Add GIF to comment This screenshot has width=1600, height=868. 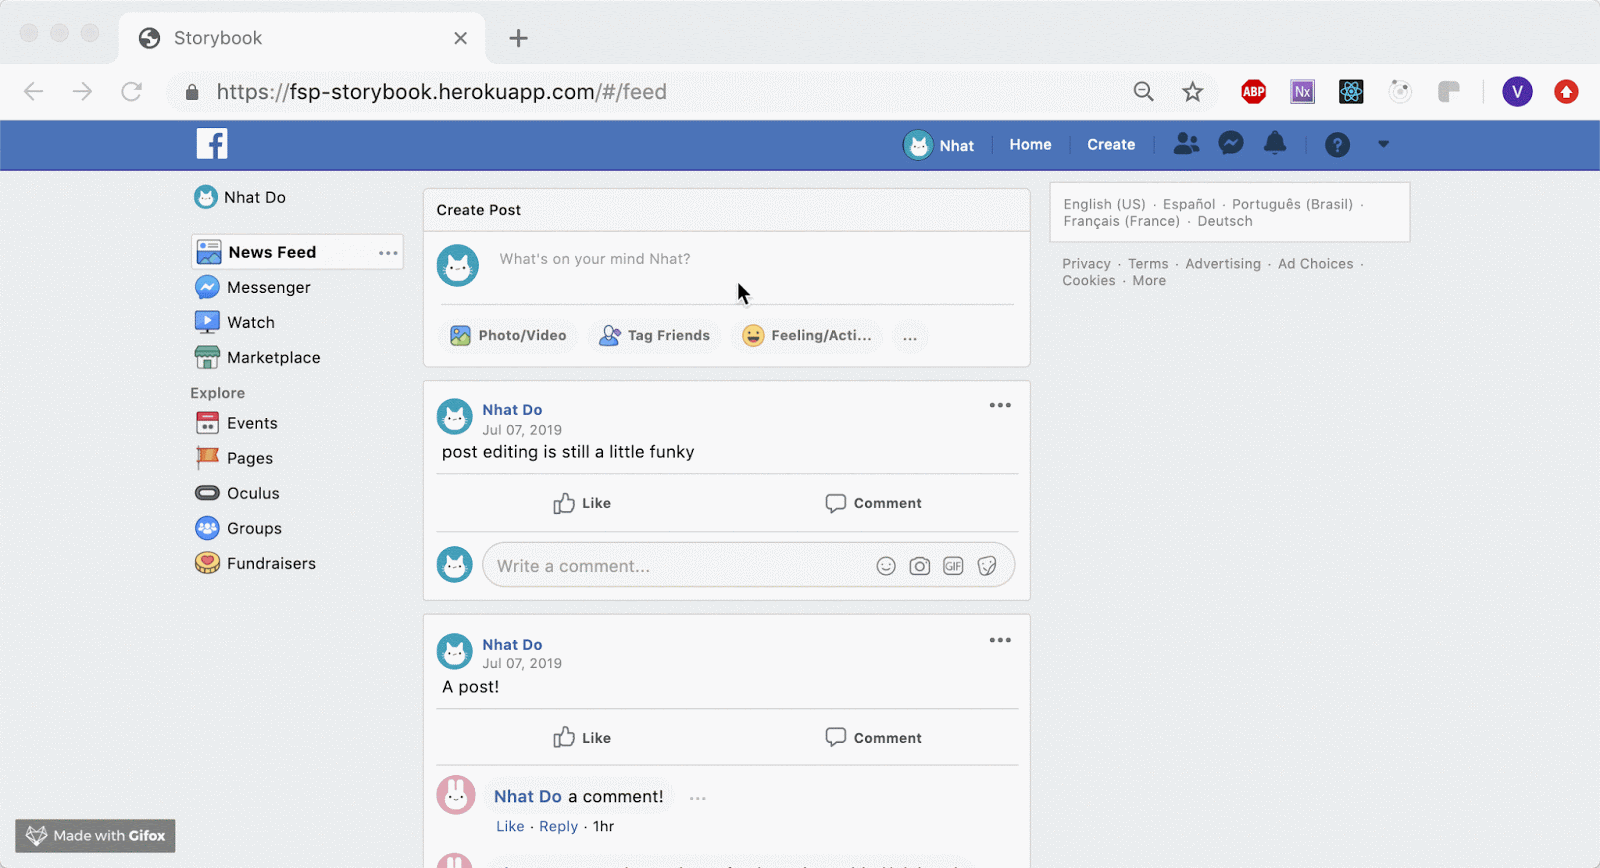coord(953,566)
